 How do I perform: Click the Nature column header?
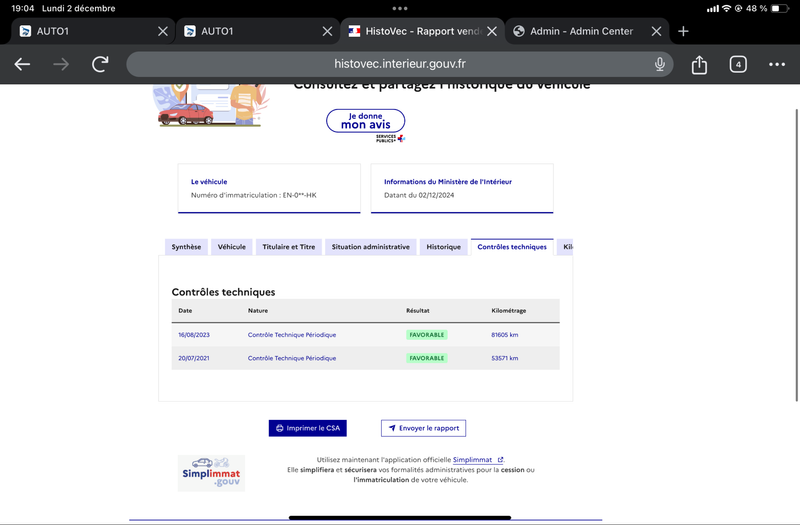click(x=258, y=310)
